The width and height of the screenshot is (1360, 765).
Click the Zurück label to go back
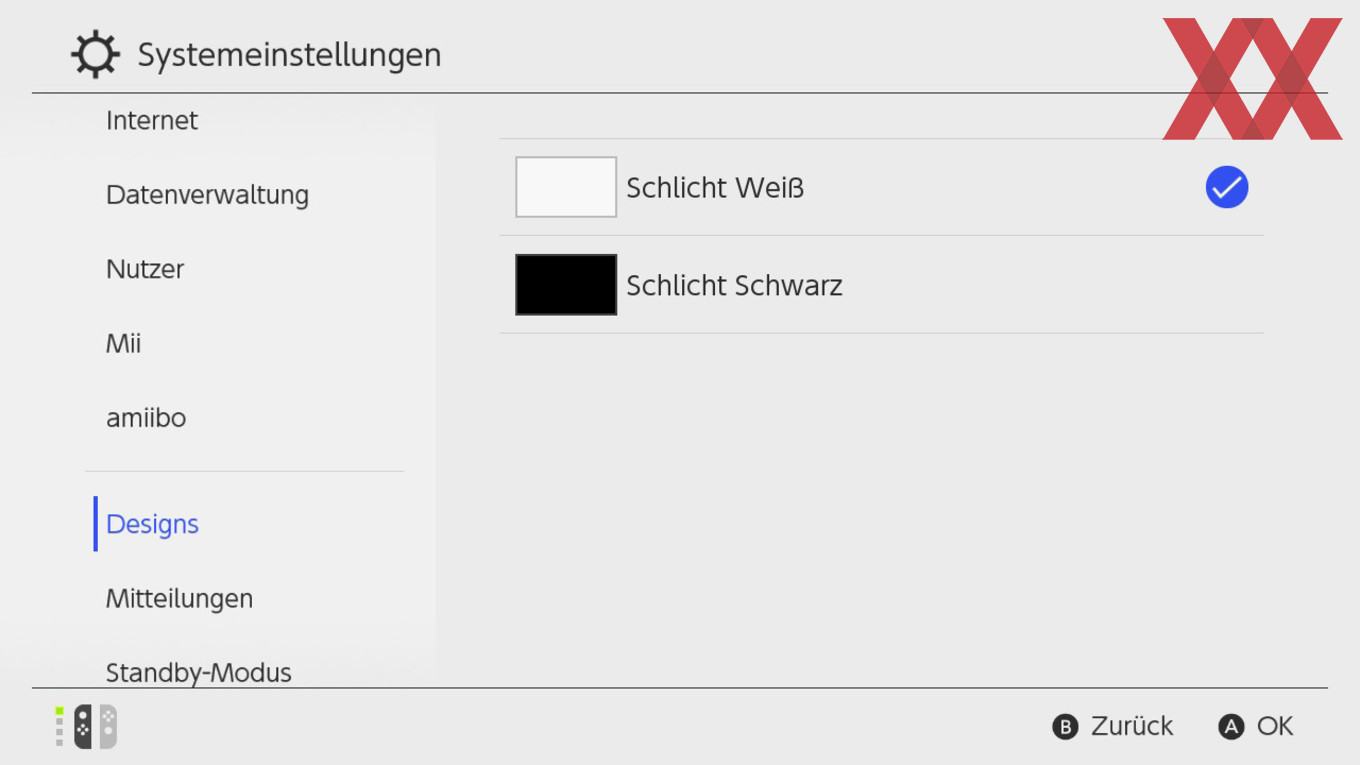pos(1132,726)
